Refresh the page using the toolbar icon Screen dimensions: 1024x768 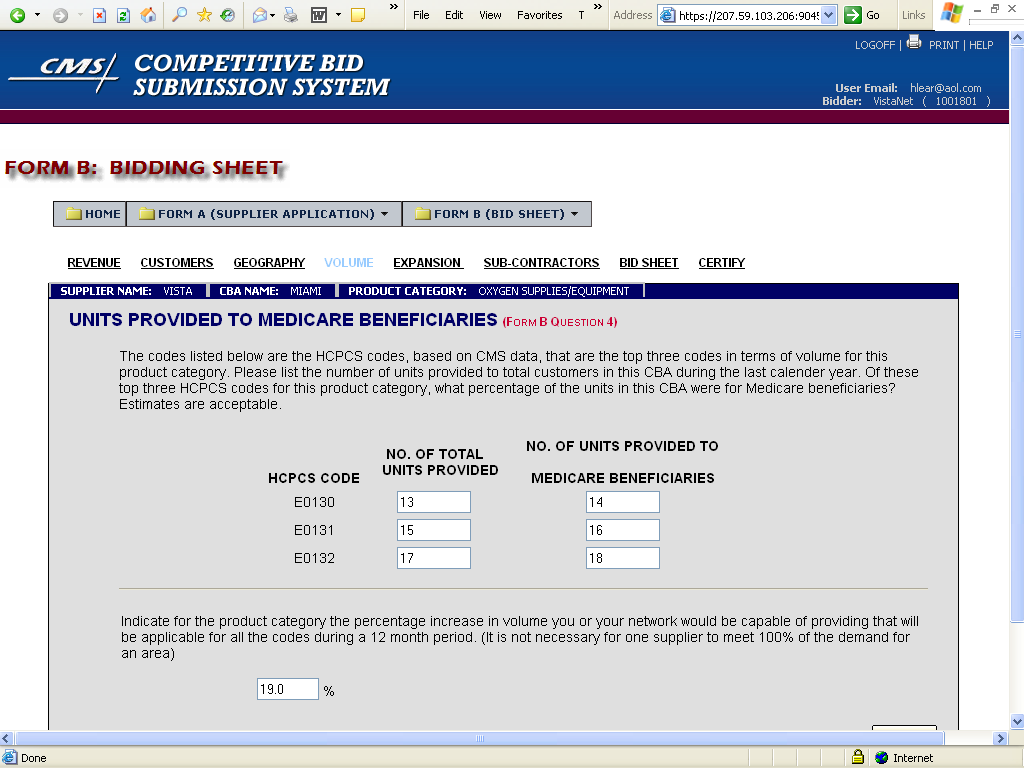coord(123,15)
